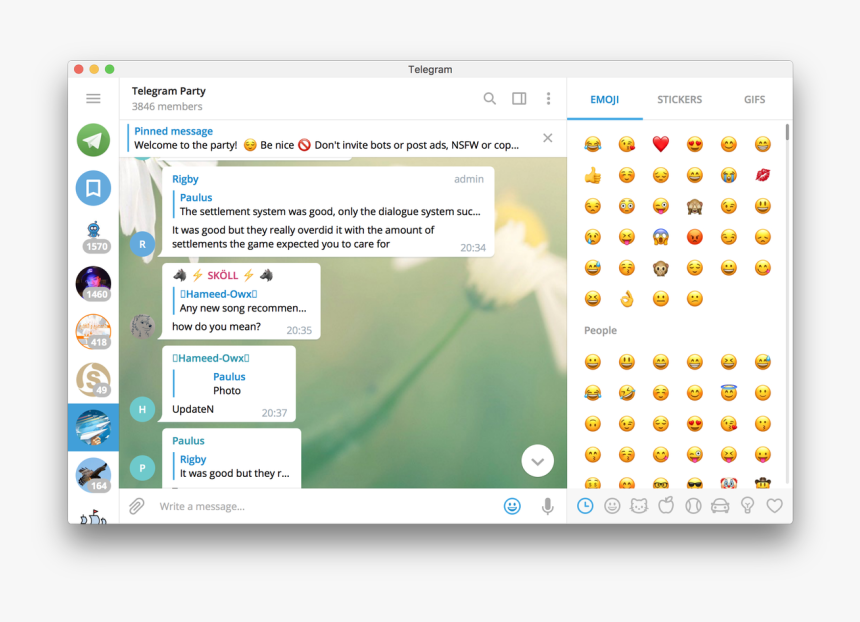Insert the kiss lips emoji
The height and width of the screenshot is (622, 860).
click(762, 176)
